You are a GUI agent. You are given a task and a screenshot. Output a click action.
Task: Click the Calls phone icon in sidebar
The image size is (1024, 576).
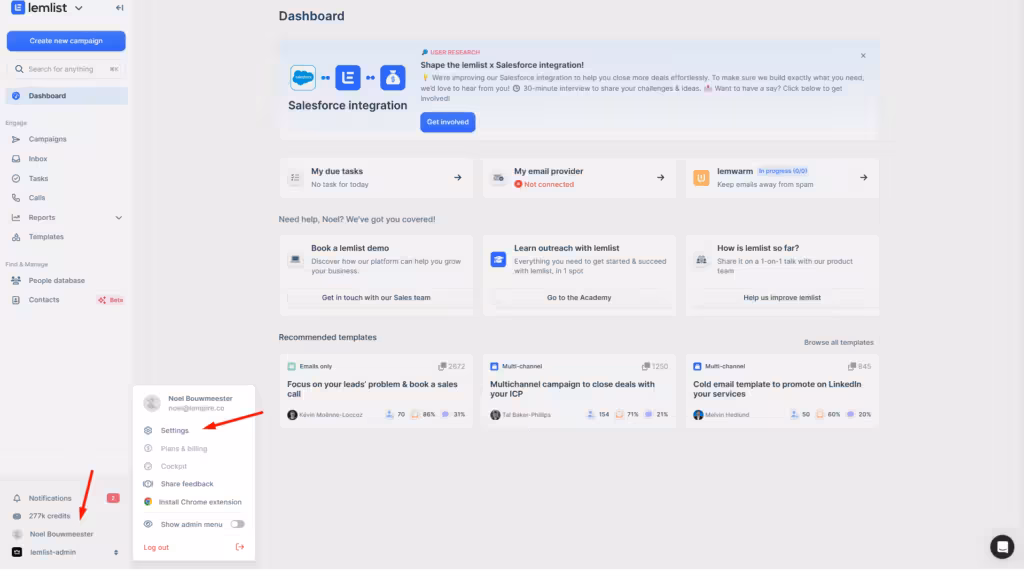[16, 198]
